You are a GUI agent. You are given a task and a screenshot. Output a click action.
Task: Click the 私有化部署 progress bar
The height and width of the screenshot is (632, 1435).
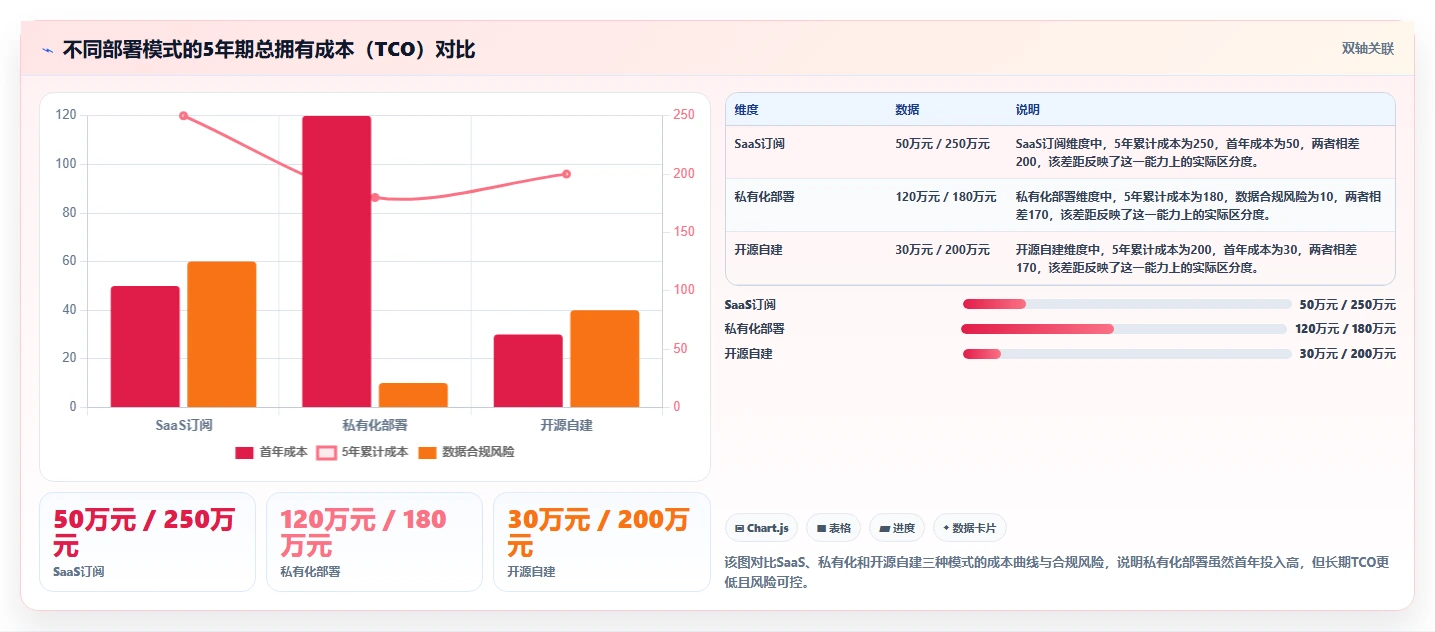pos(1124,329)
